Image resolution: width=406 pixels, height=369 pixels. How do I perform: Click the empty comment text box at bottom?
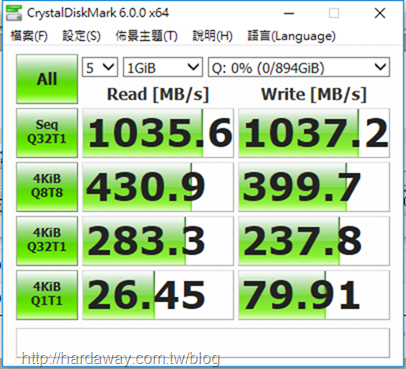pos(203,343)
